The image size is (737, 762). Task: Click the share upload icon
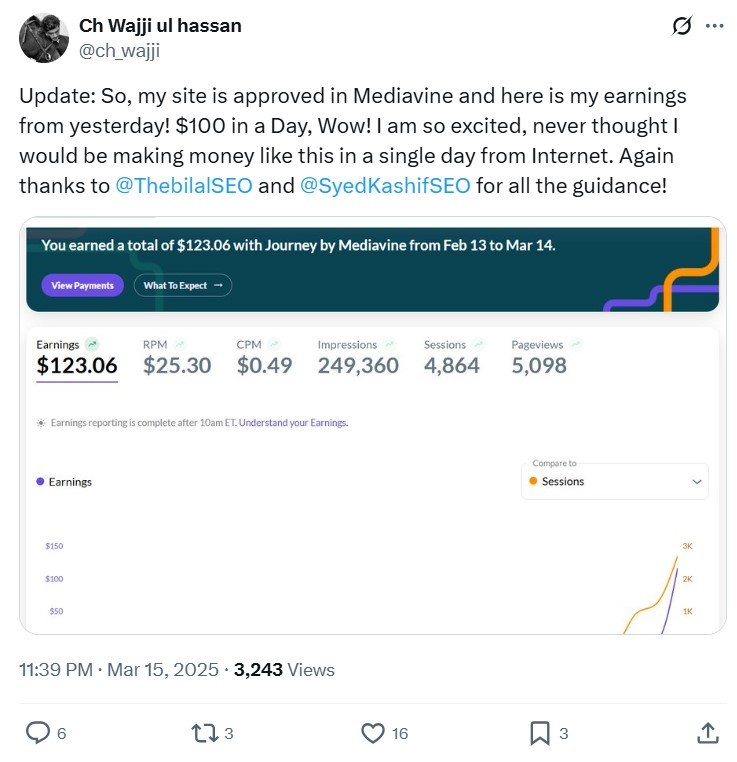707,733
